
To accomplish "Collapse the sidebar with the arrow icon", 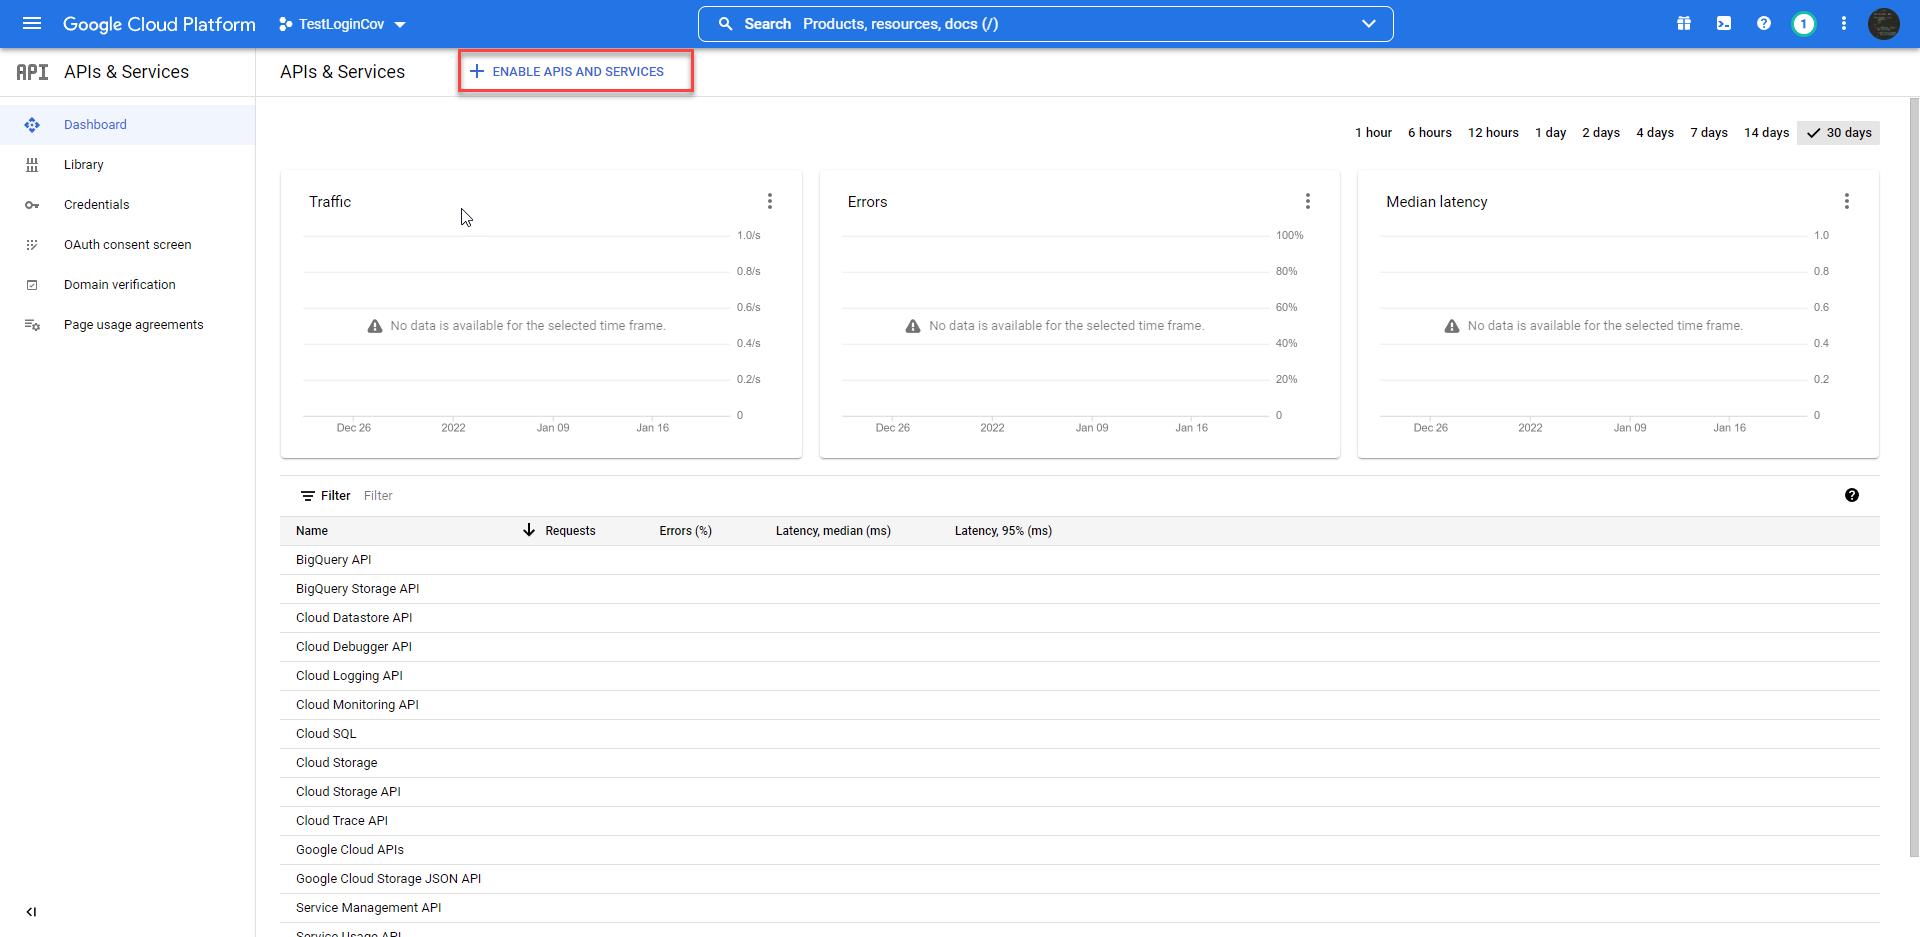I will click(x=31, y=912).
